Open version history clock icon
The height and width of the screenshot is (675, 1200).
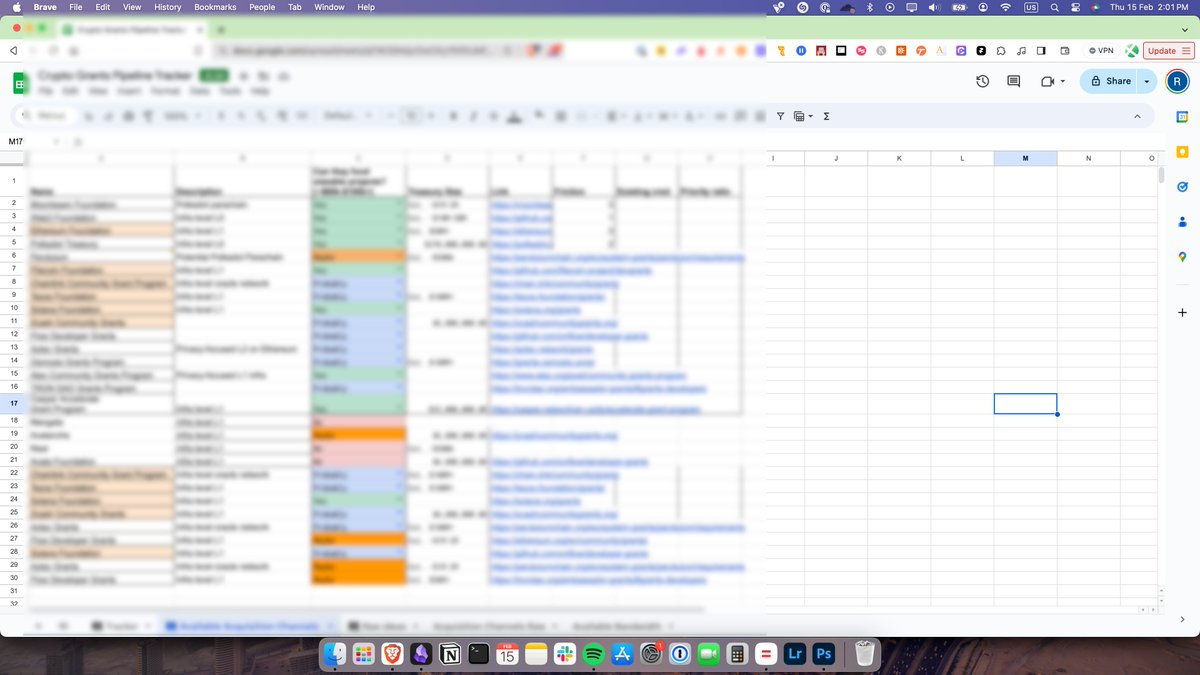tap(983, 81)
